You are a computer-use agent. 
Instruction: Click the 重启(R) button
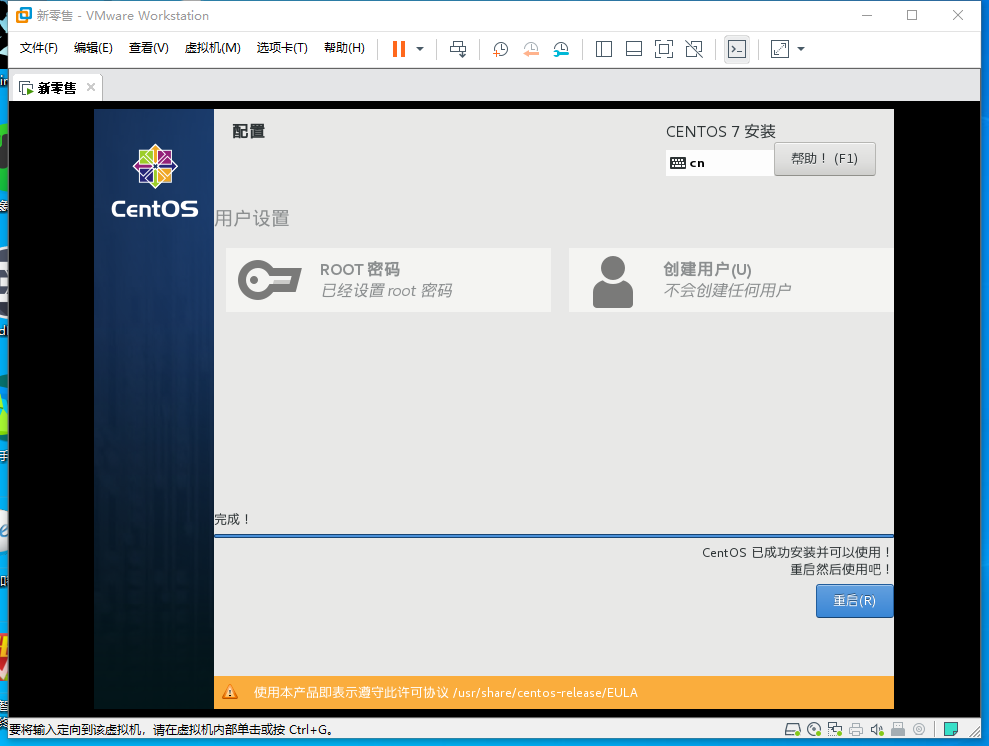click(854, 601)
